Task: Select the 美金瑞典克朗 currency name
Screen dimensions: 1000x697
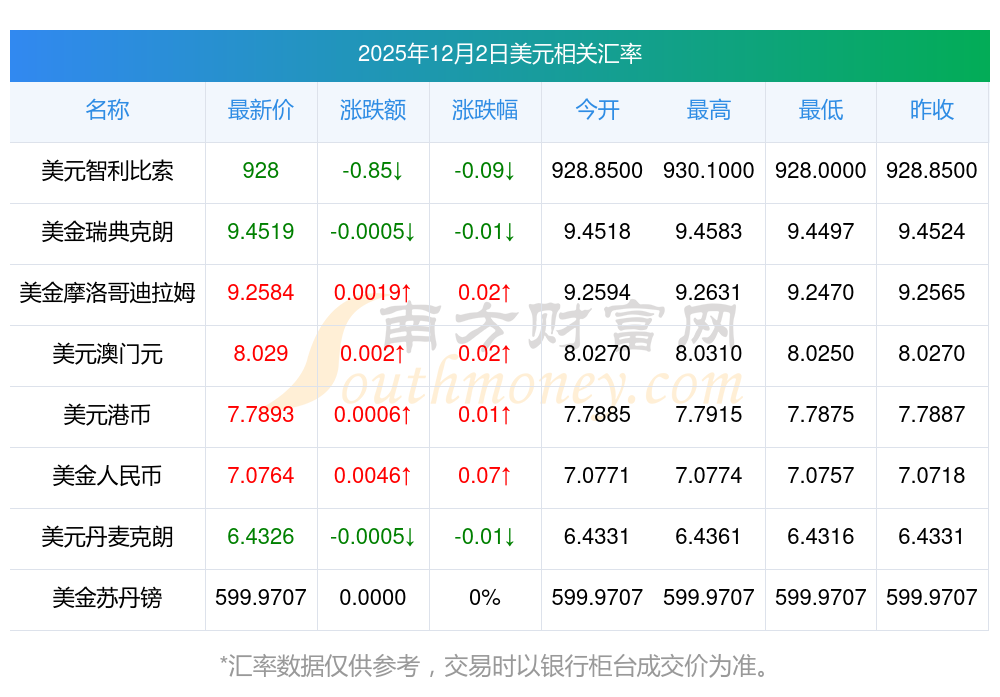Action: (107, 232)
